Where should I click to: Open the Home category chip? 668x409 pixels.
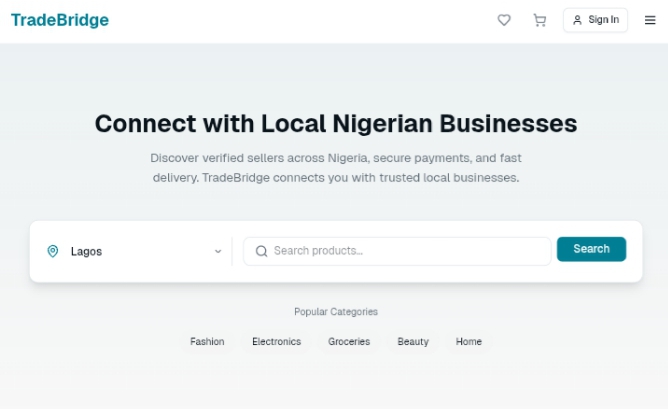(x=469, y=342)
